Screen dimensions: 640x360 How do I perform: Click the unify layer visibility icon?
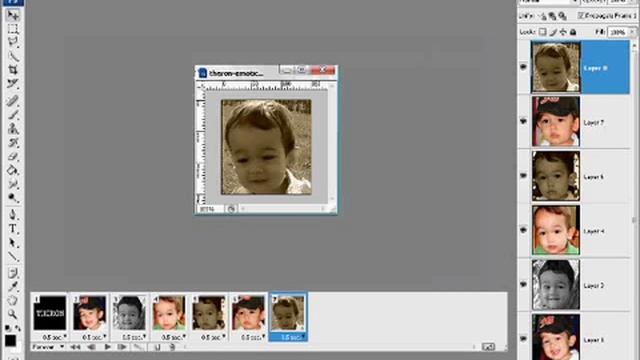(553, 16)
